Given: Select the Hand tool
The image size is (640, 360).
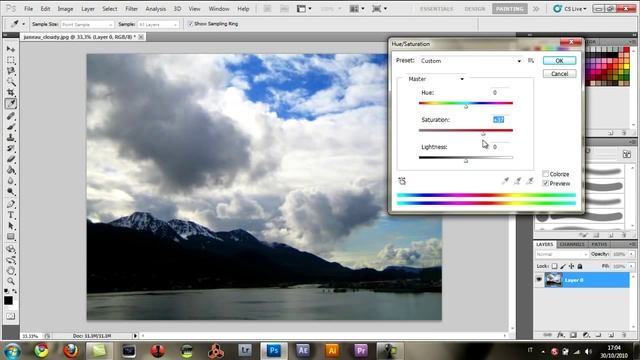Looking at the screenshot, I should coord(11,271).
